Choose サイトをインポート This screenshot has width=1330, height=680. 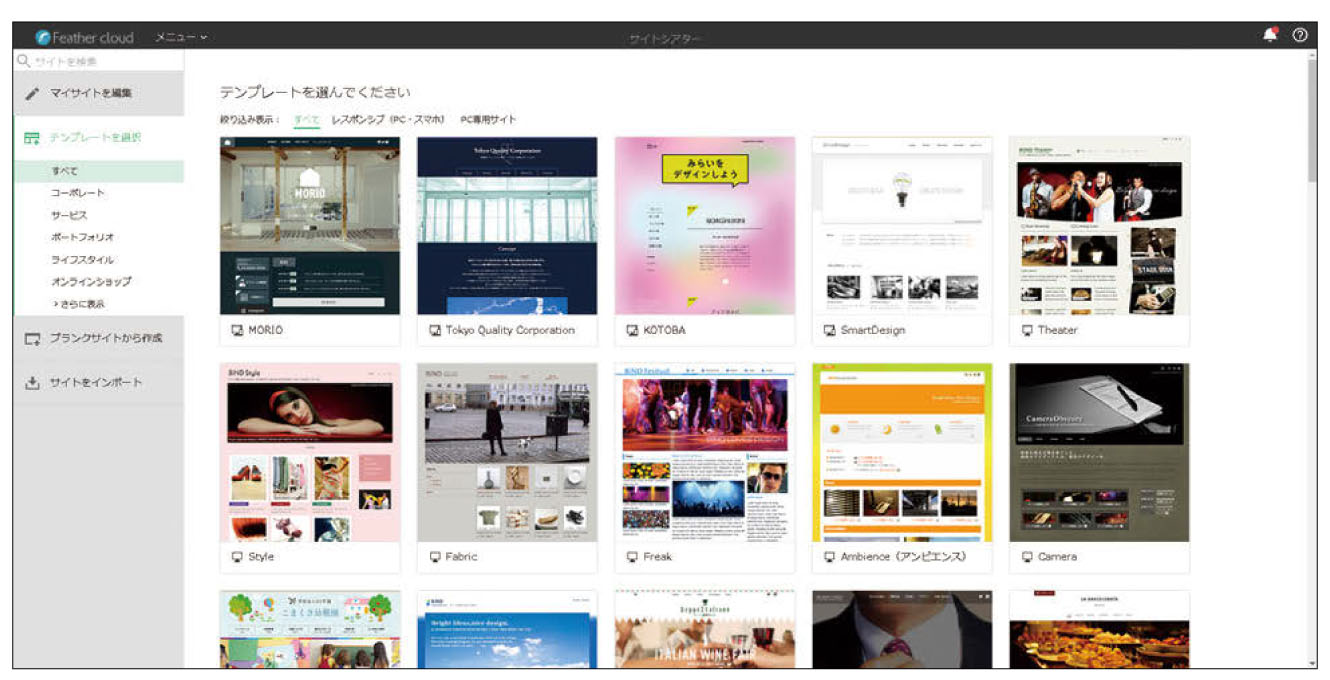(98, 383)
